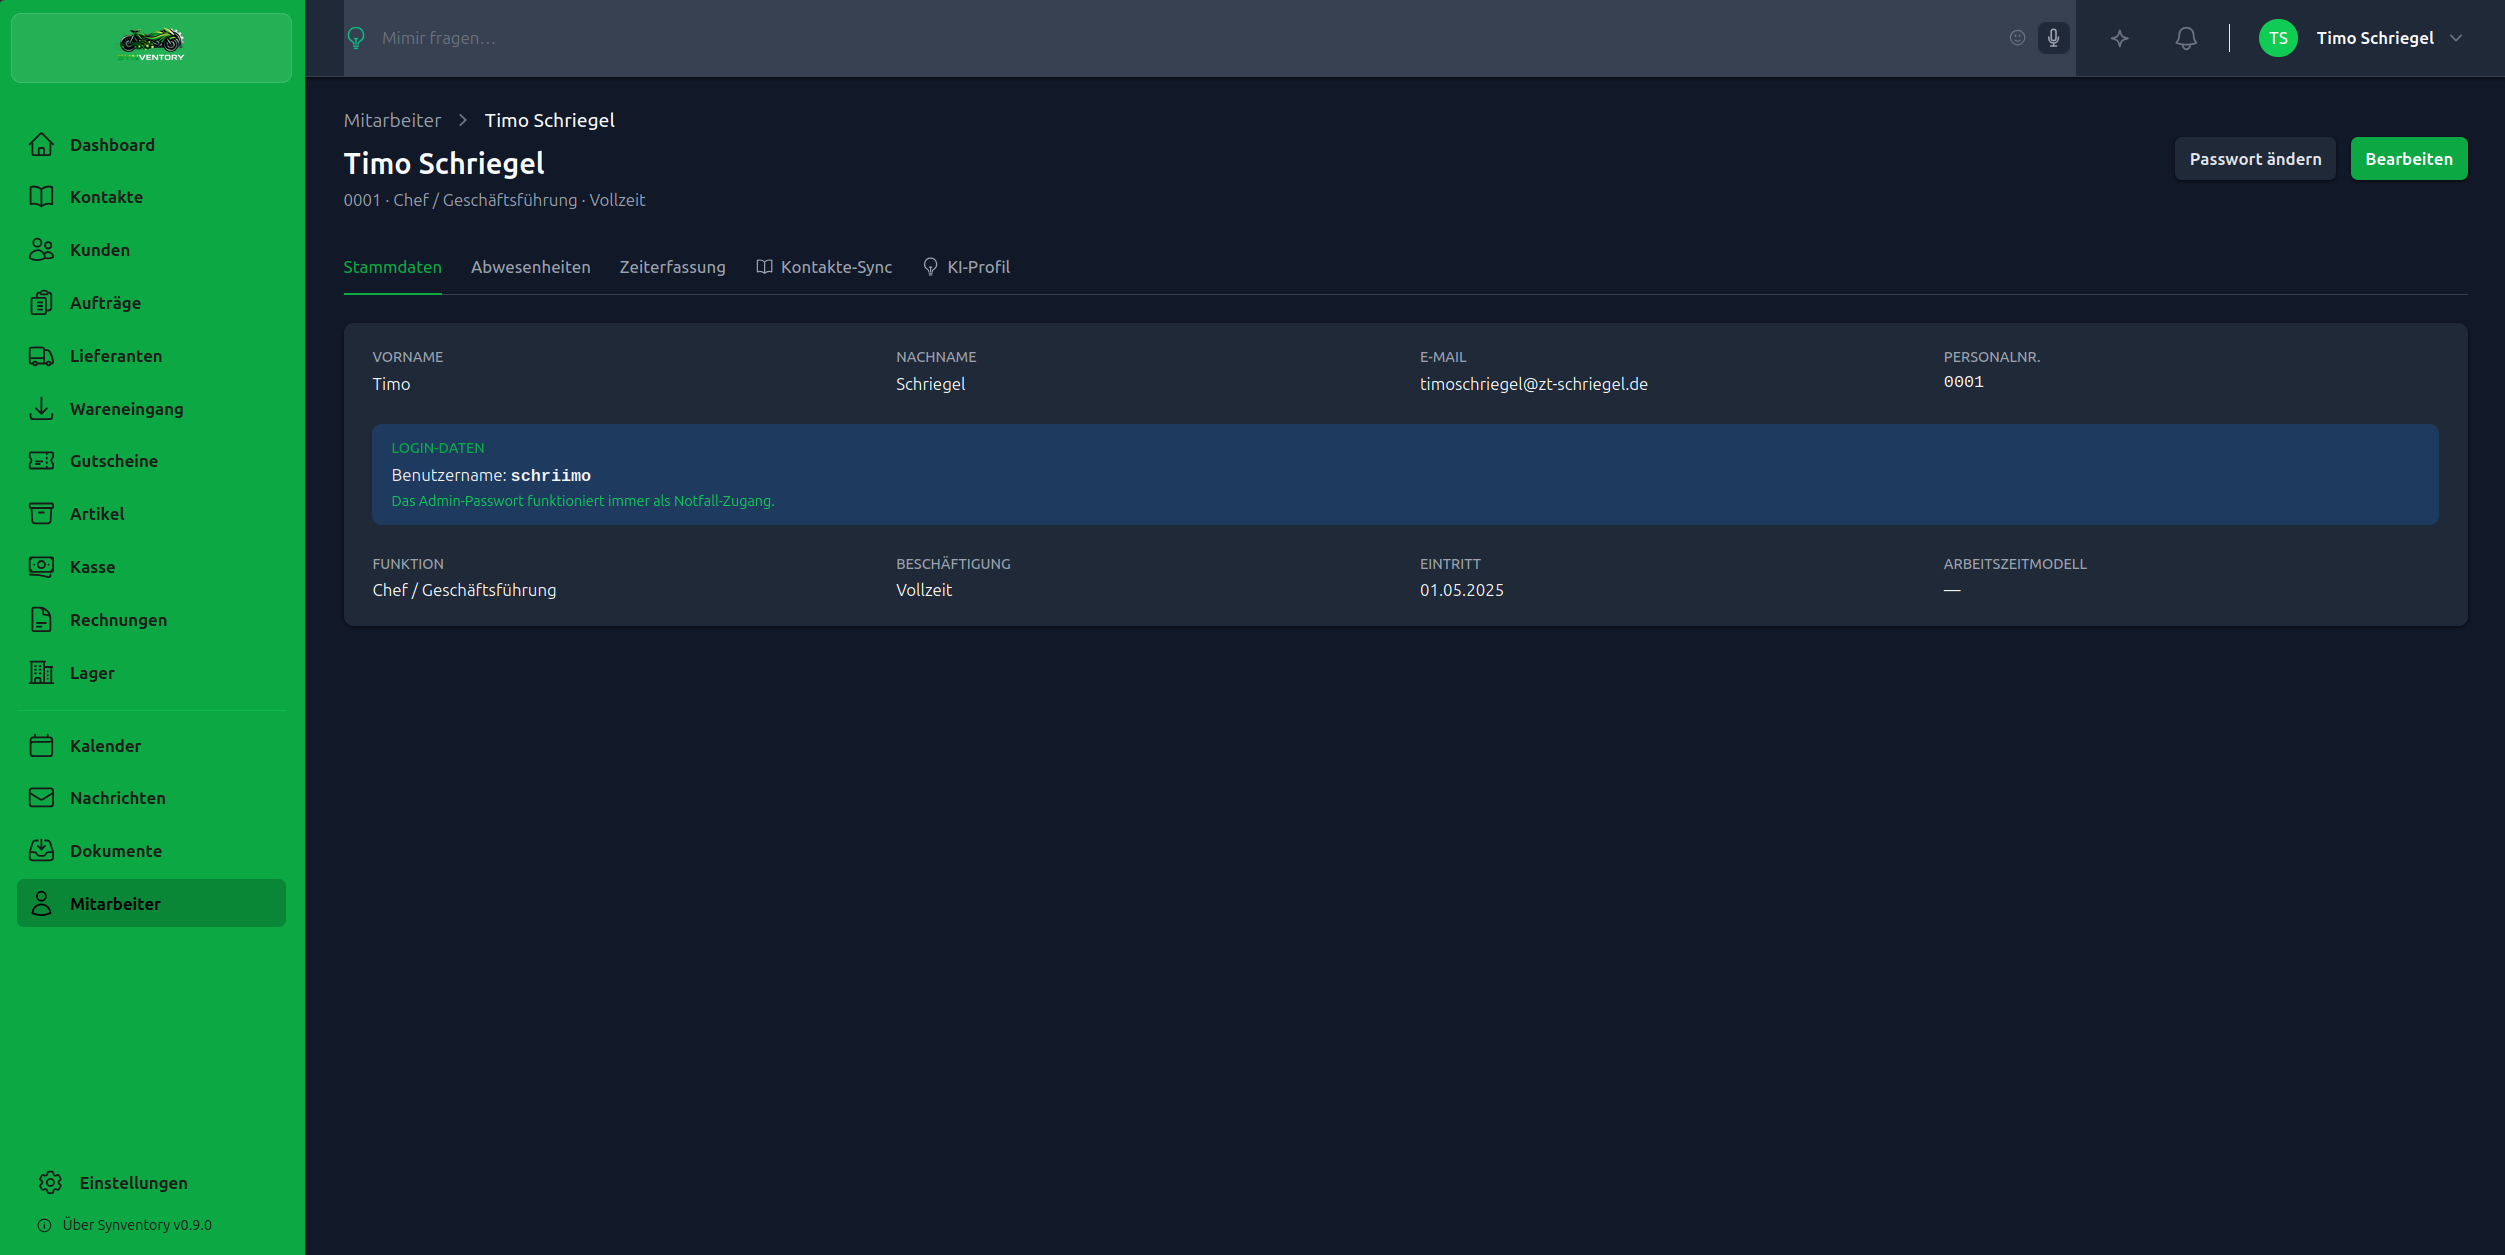Click the Mitarbeiter breadcrumb link
This screenshot has width=2505, height=1255.
392,120
